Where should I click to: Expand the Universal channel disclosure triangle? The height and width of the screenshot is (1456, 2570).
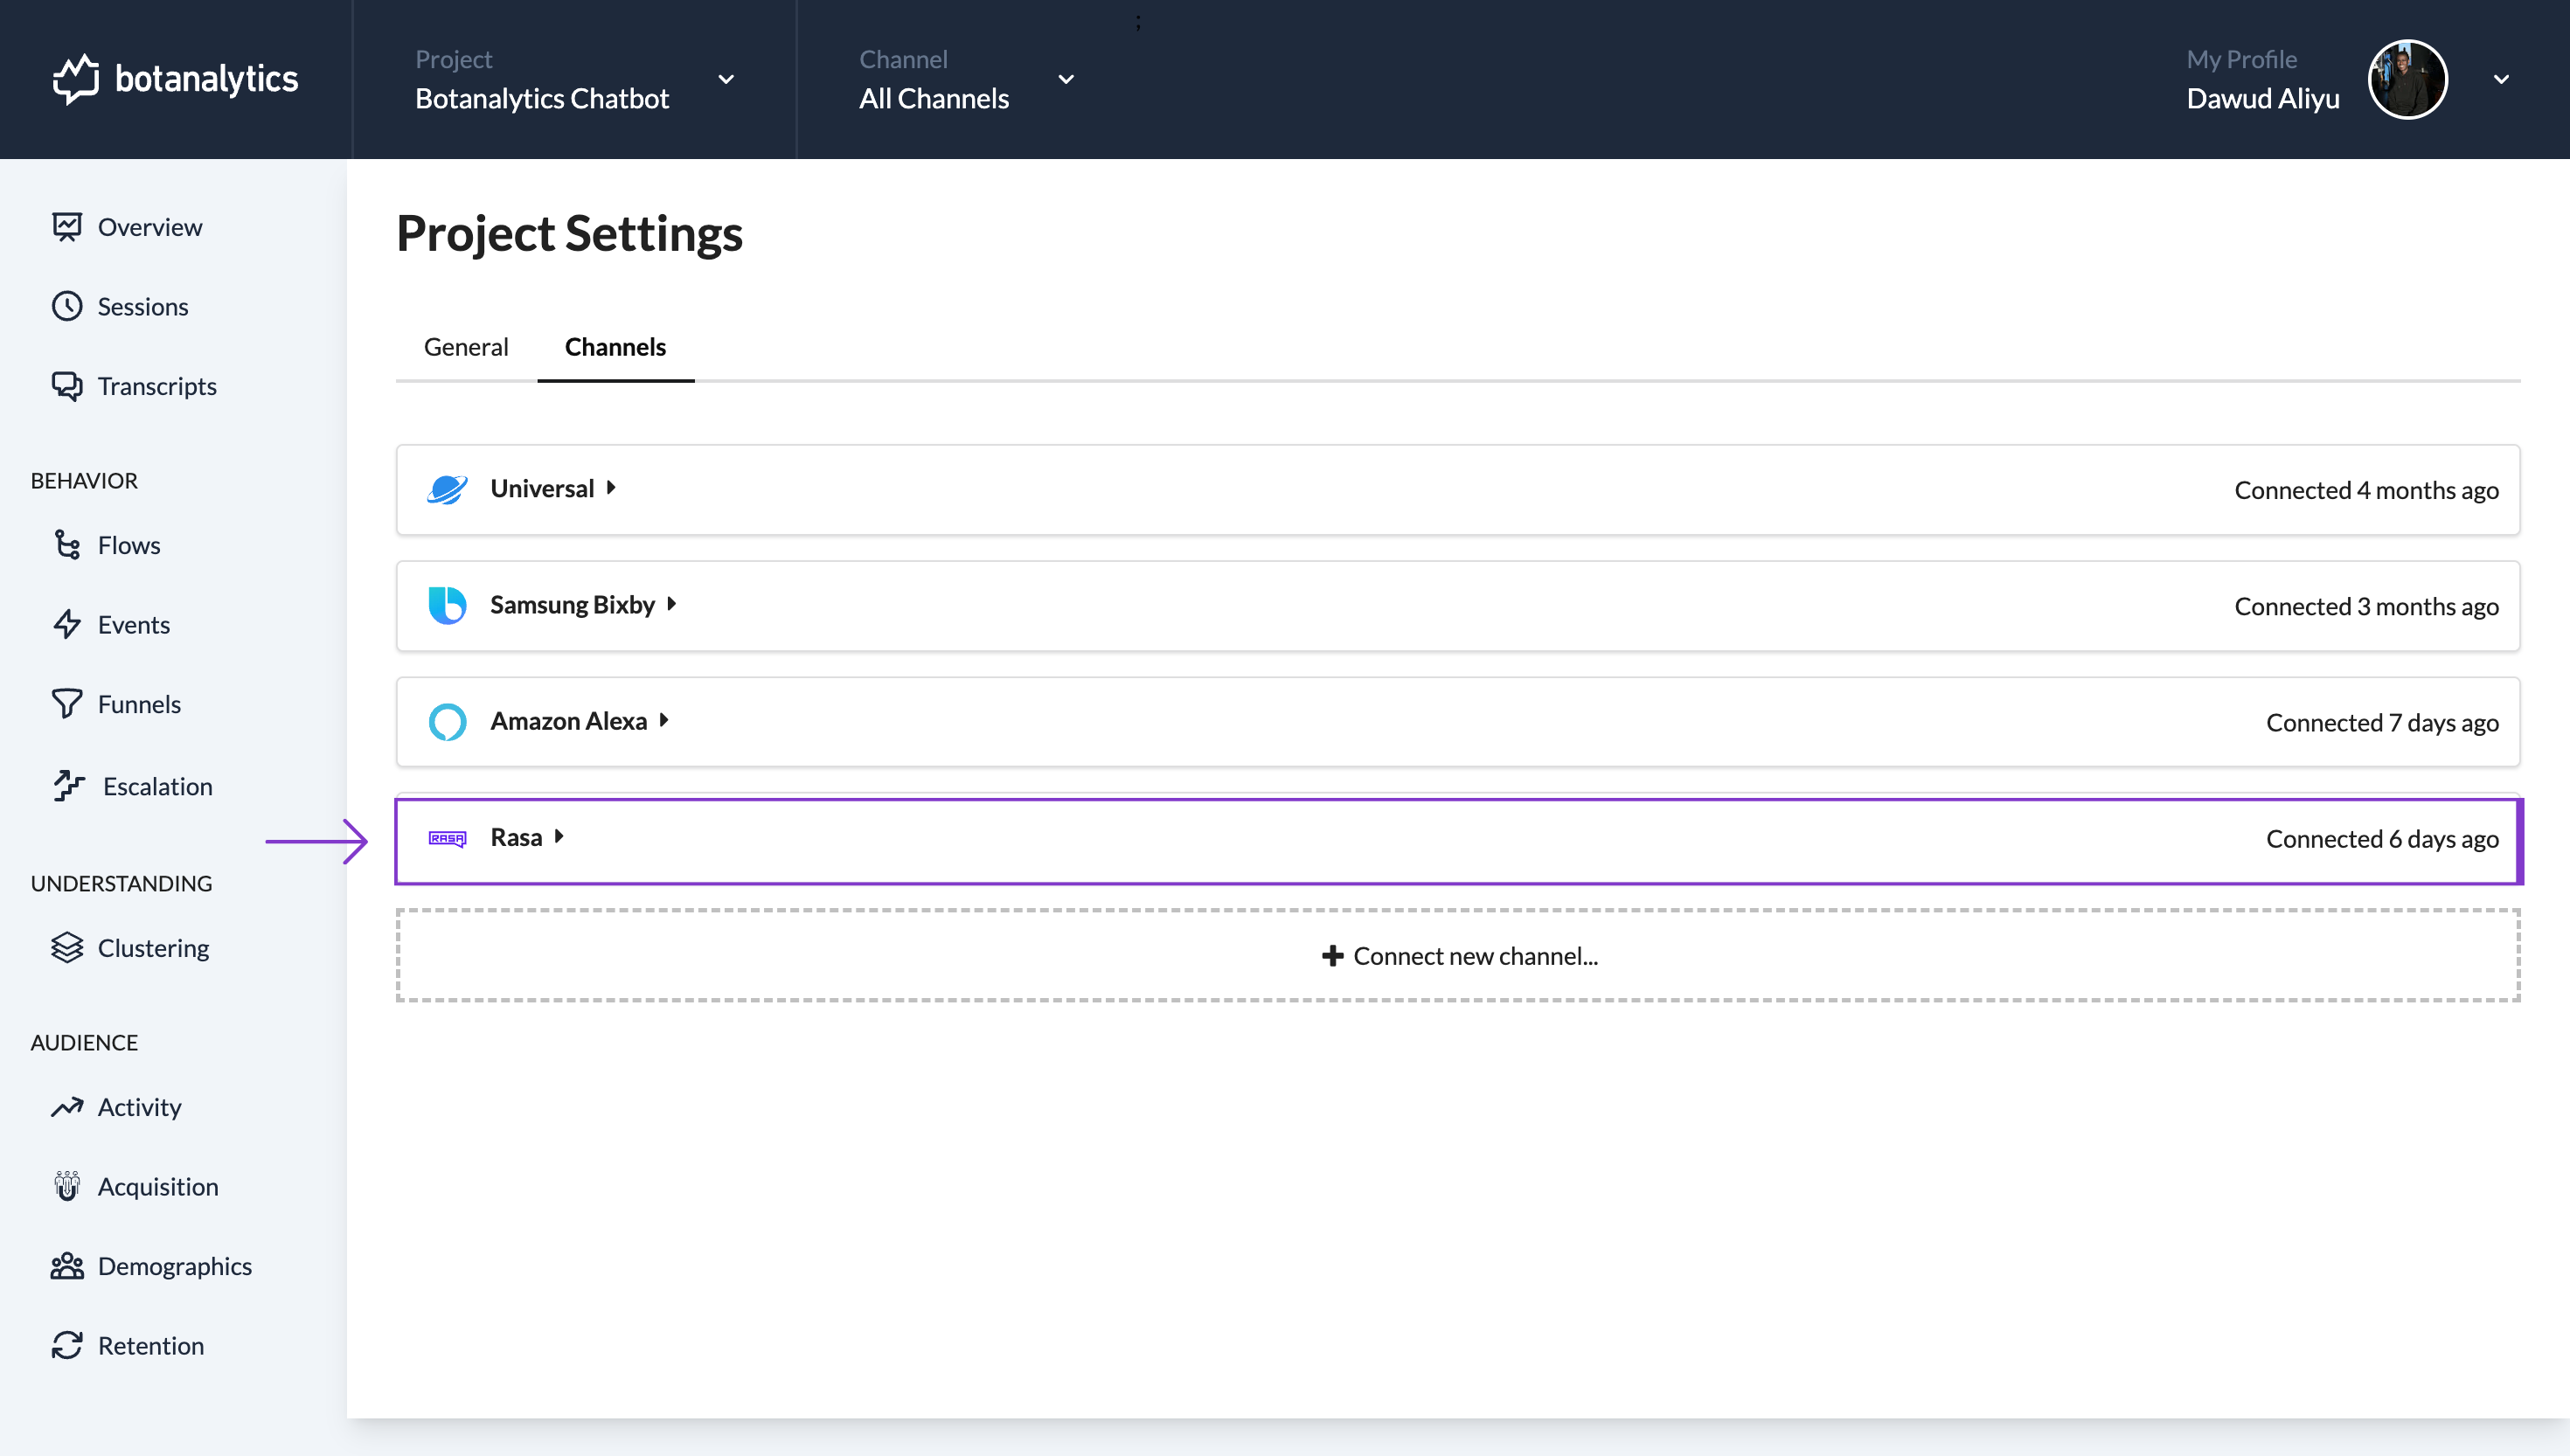(x=611, y=488)
